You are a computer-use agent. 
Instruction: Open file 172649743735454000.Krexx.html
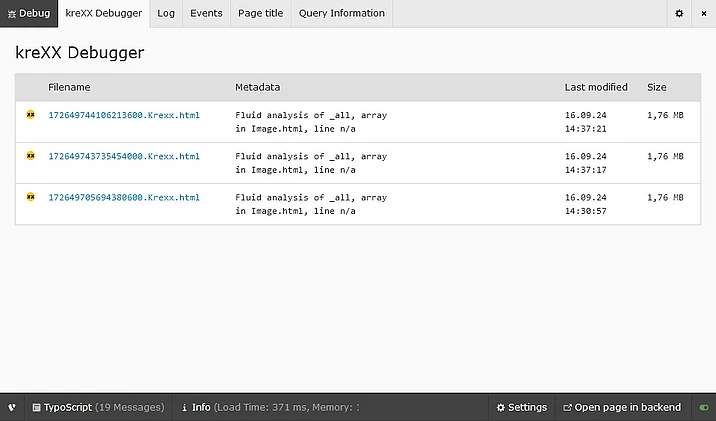point(124,156)
